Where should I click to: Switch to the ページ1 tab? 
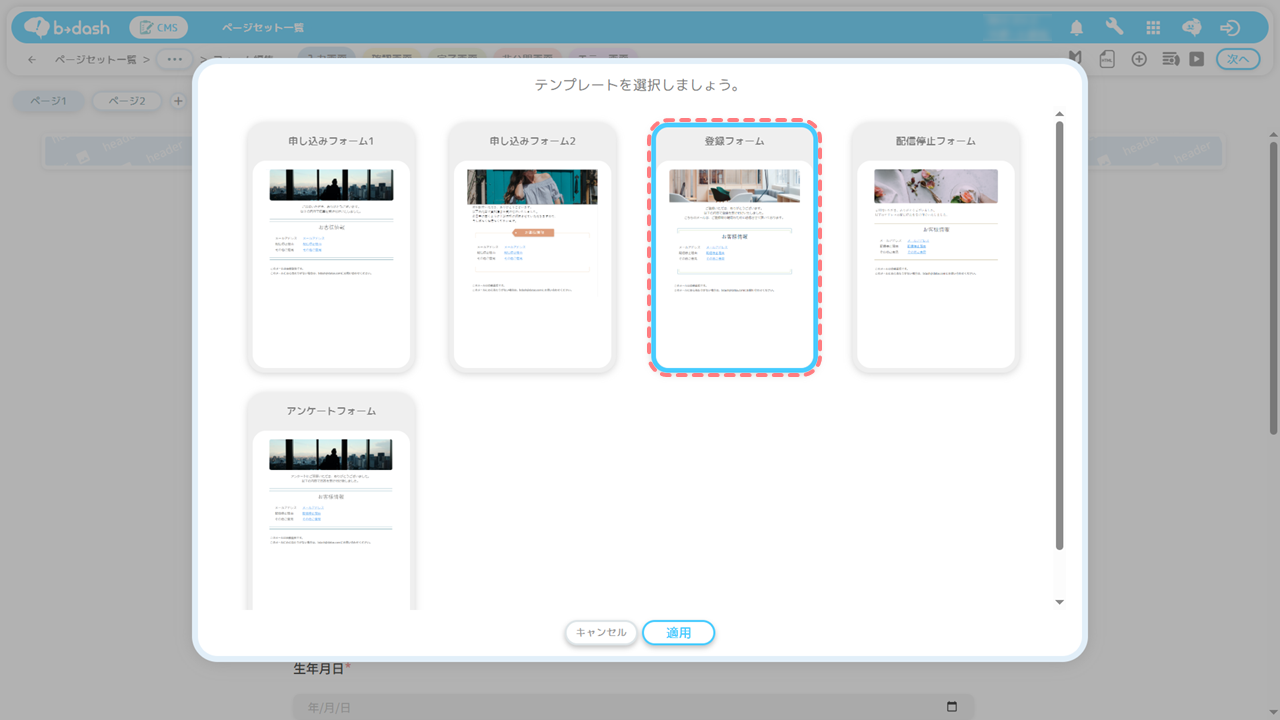[x=48, y=101]
